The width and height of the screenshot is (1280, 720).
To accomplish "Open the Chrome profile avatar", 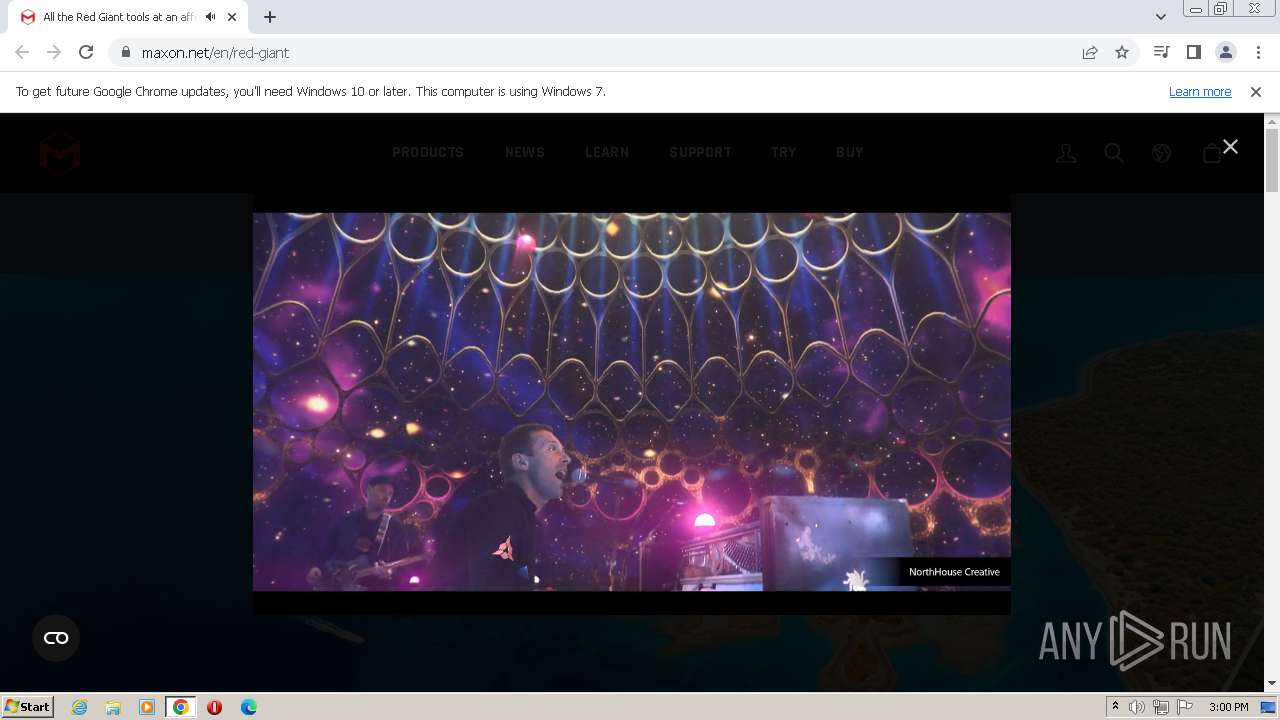I will 1225,52.
